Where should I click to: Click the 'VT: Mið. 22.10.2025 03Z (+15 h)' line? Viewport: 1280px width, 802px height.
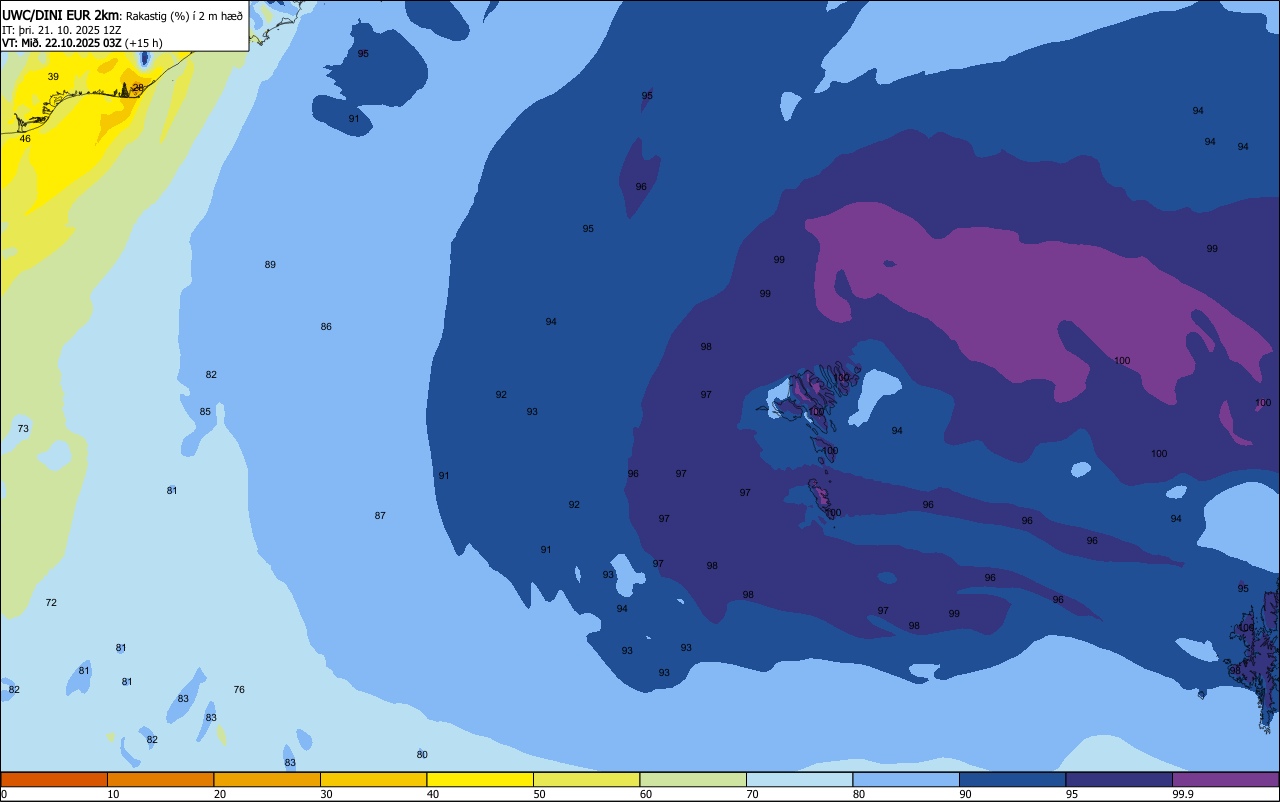[82, 43]
